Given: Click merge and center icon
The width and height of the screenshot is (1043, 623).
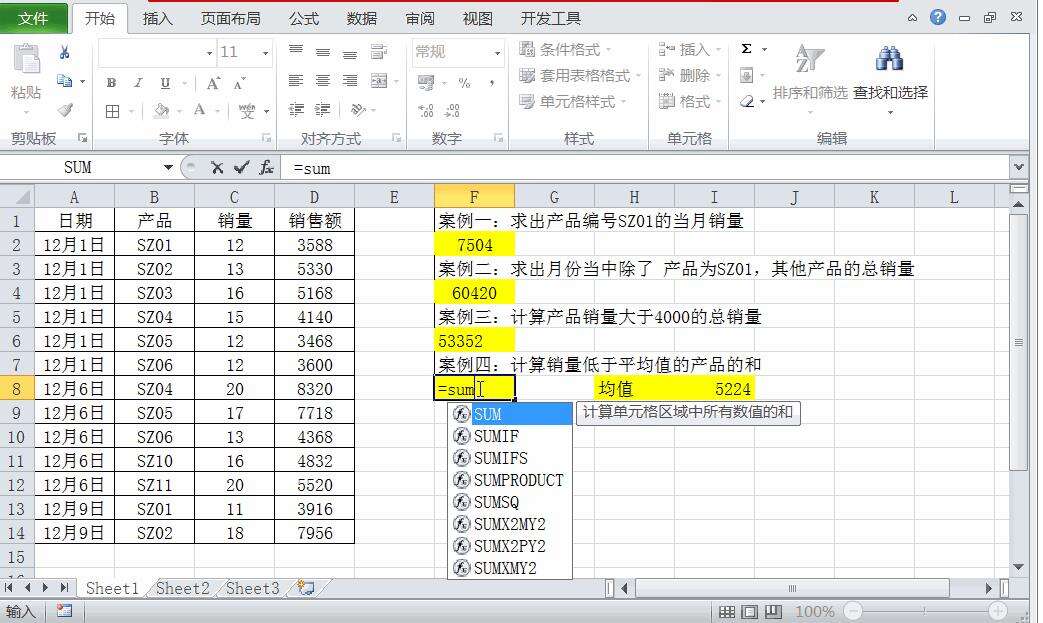Looking at the screenshot, I should tap(378, 80).
